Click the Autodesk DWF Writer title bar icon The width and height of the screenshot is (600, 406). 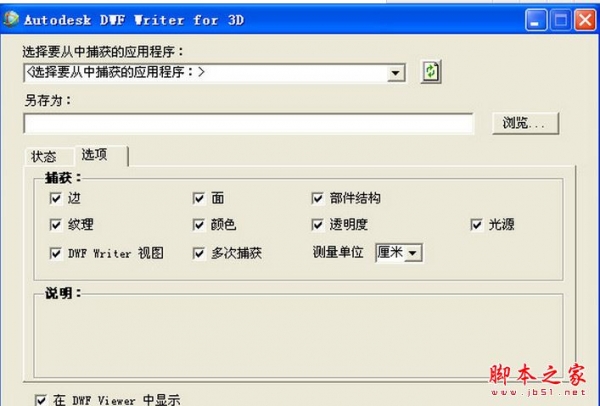tap(11, 19)
